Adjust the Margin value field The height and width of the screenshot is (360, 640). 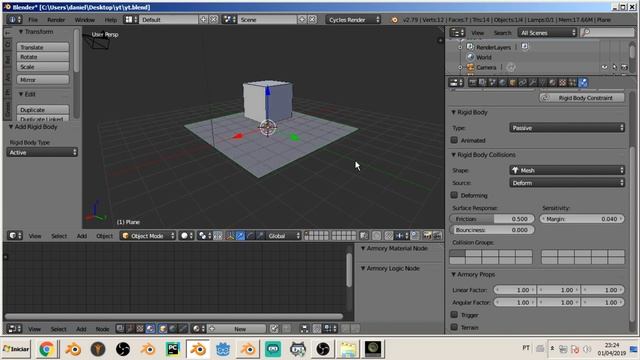[x=582, y=219]
